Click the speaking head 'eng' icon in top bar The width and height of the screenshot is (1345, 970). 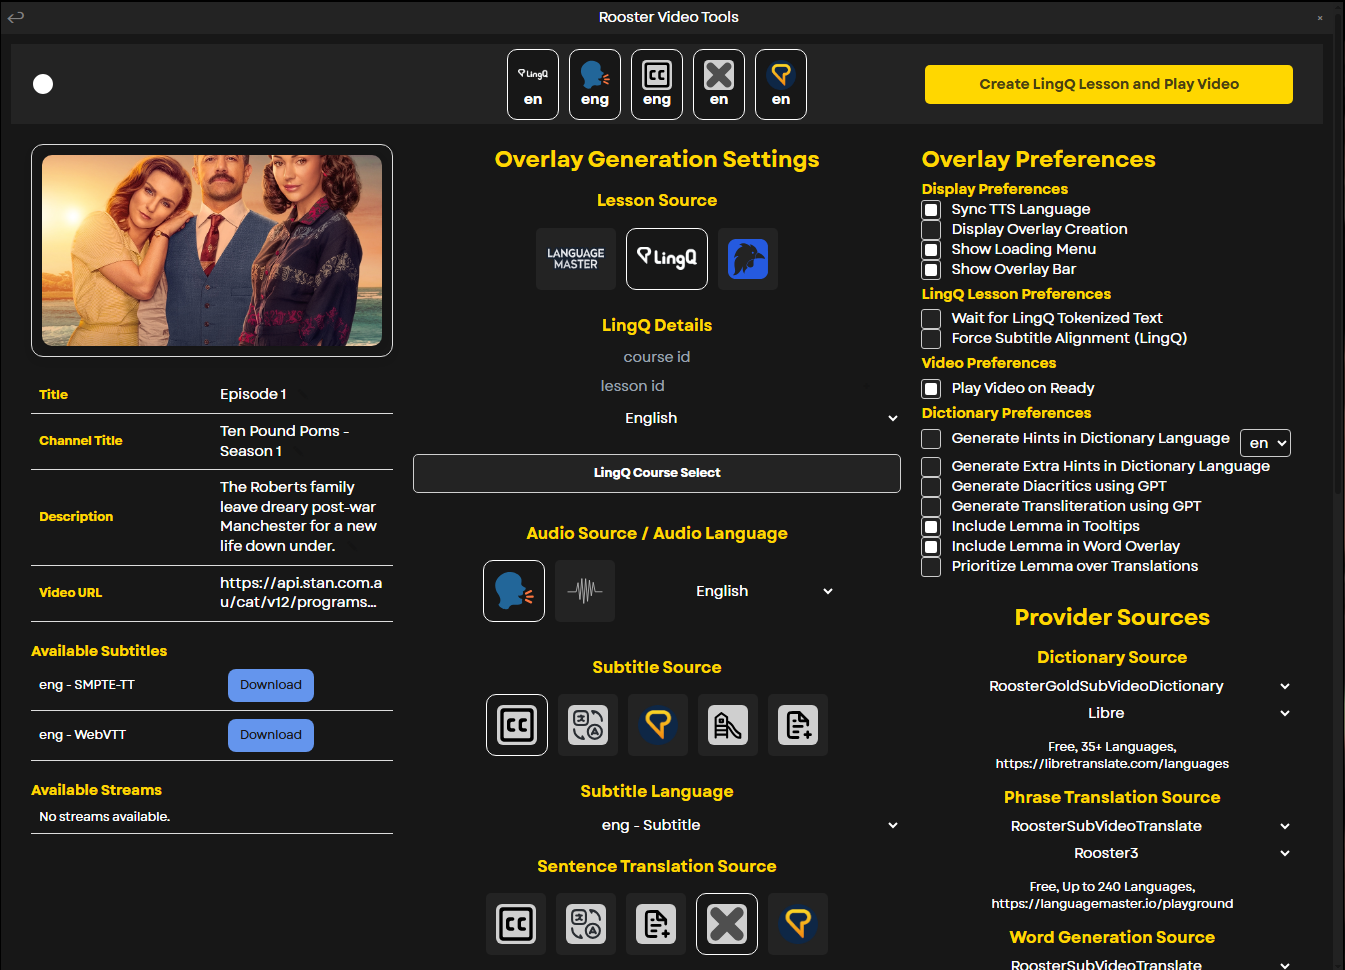click(595, 84)
